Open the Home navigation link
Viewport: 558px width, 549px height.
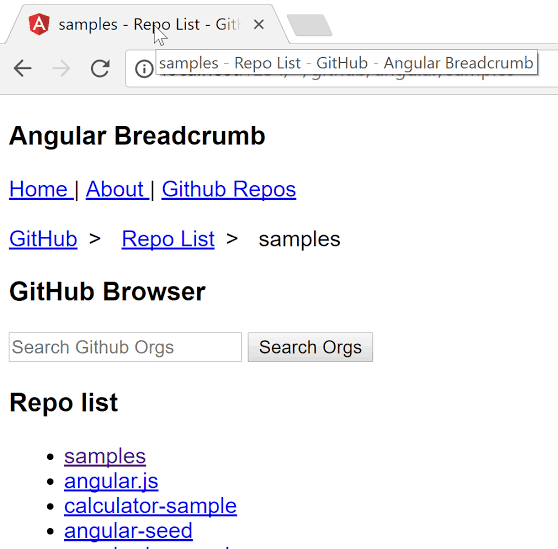coord(41,189)
